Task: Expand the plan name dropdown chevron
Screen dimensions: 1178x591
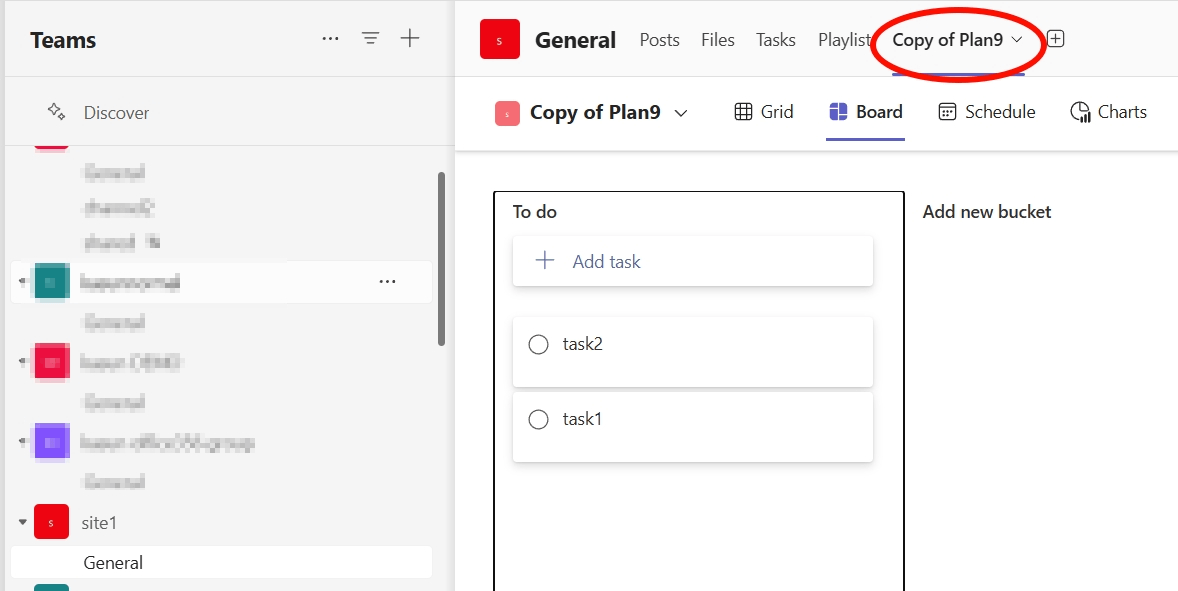Action: point(681,113)
